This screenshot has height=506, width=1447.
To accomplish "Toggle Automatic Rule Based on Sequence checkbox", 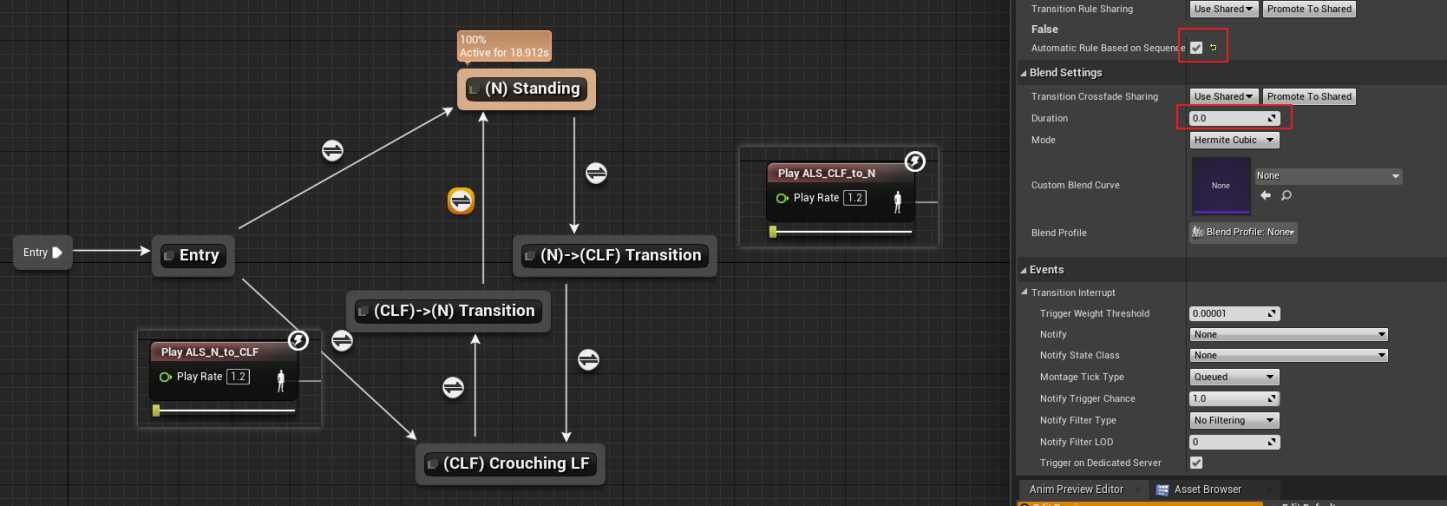I will (1196, 48).
